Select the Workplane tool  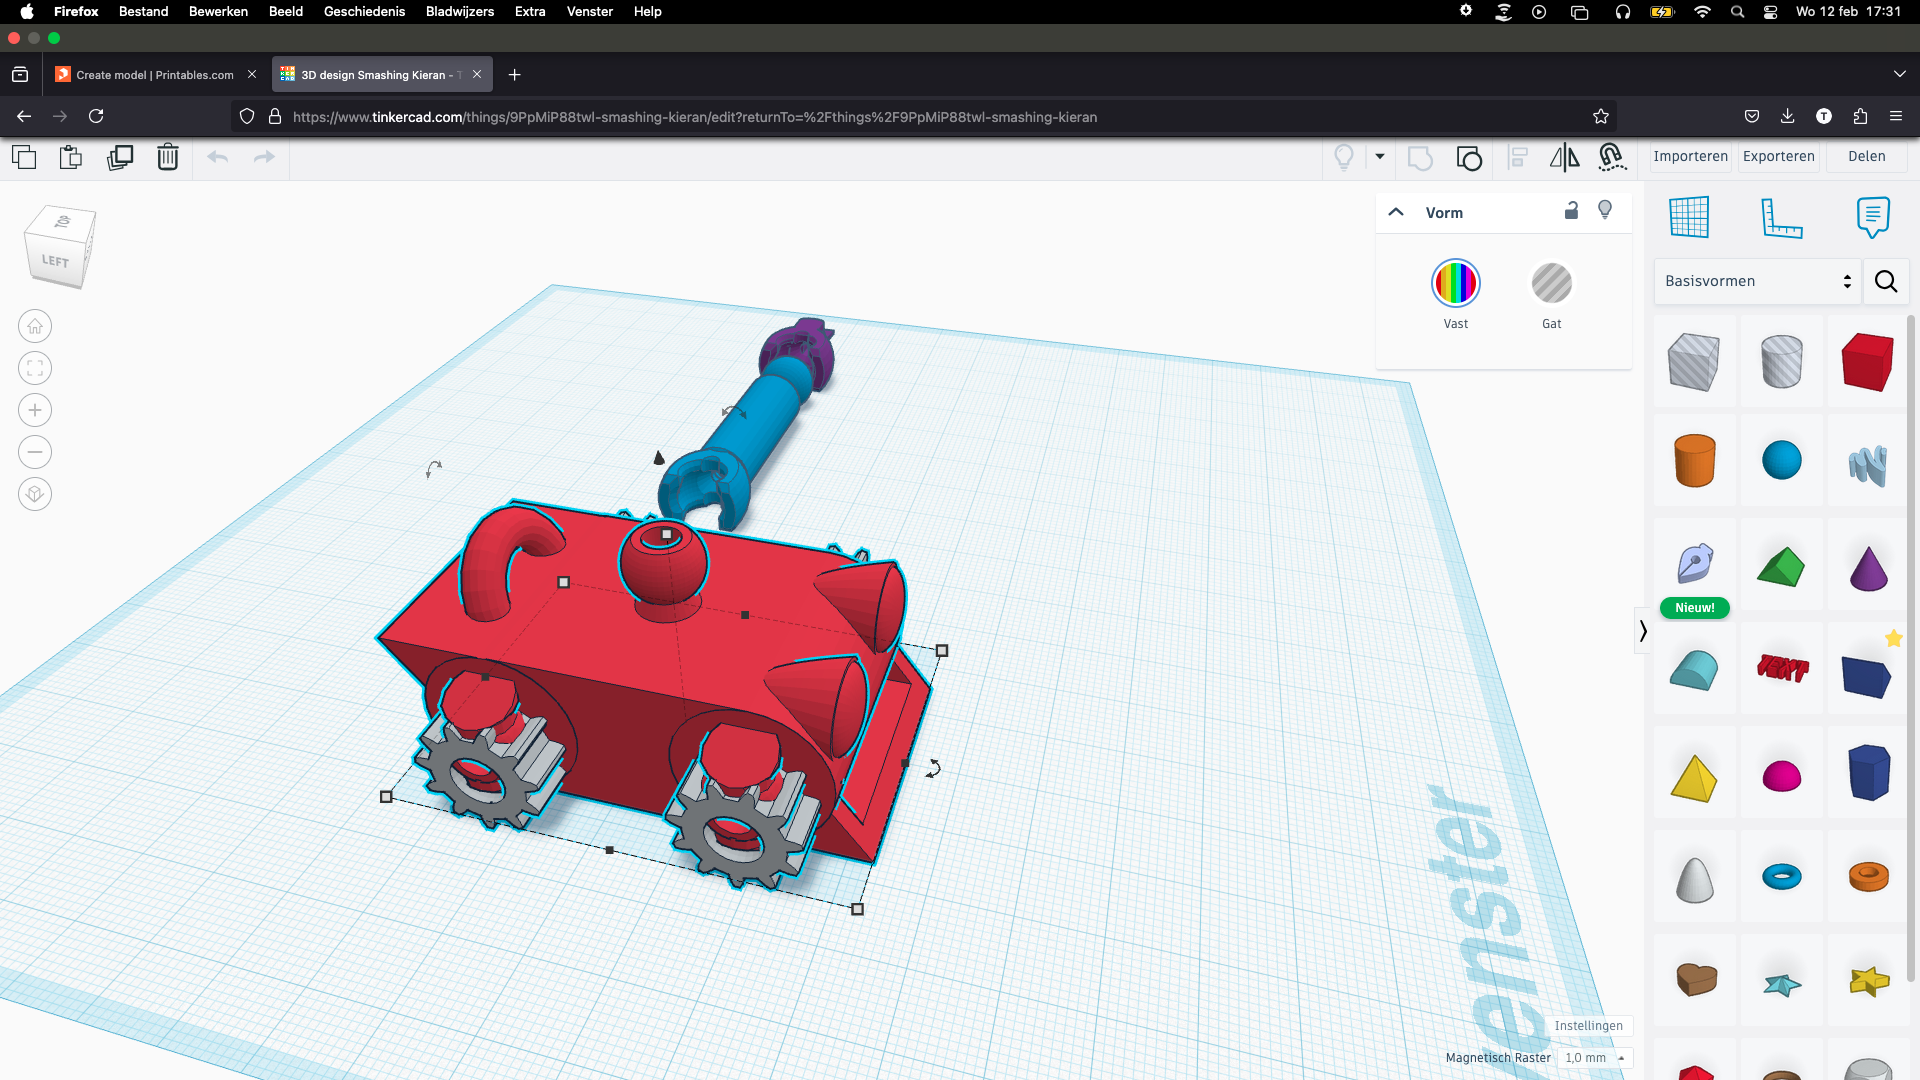[x=1689, y=217]
